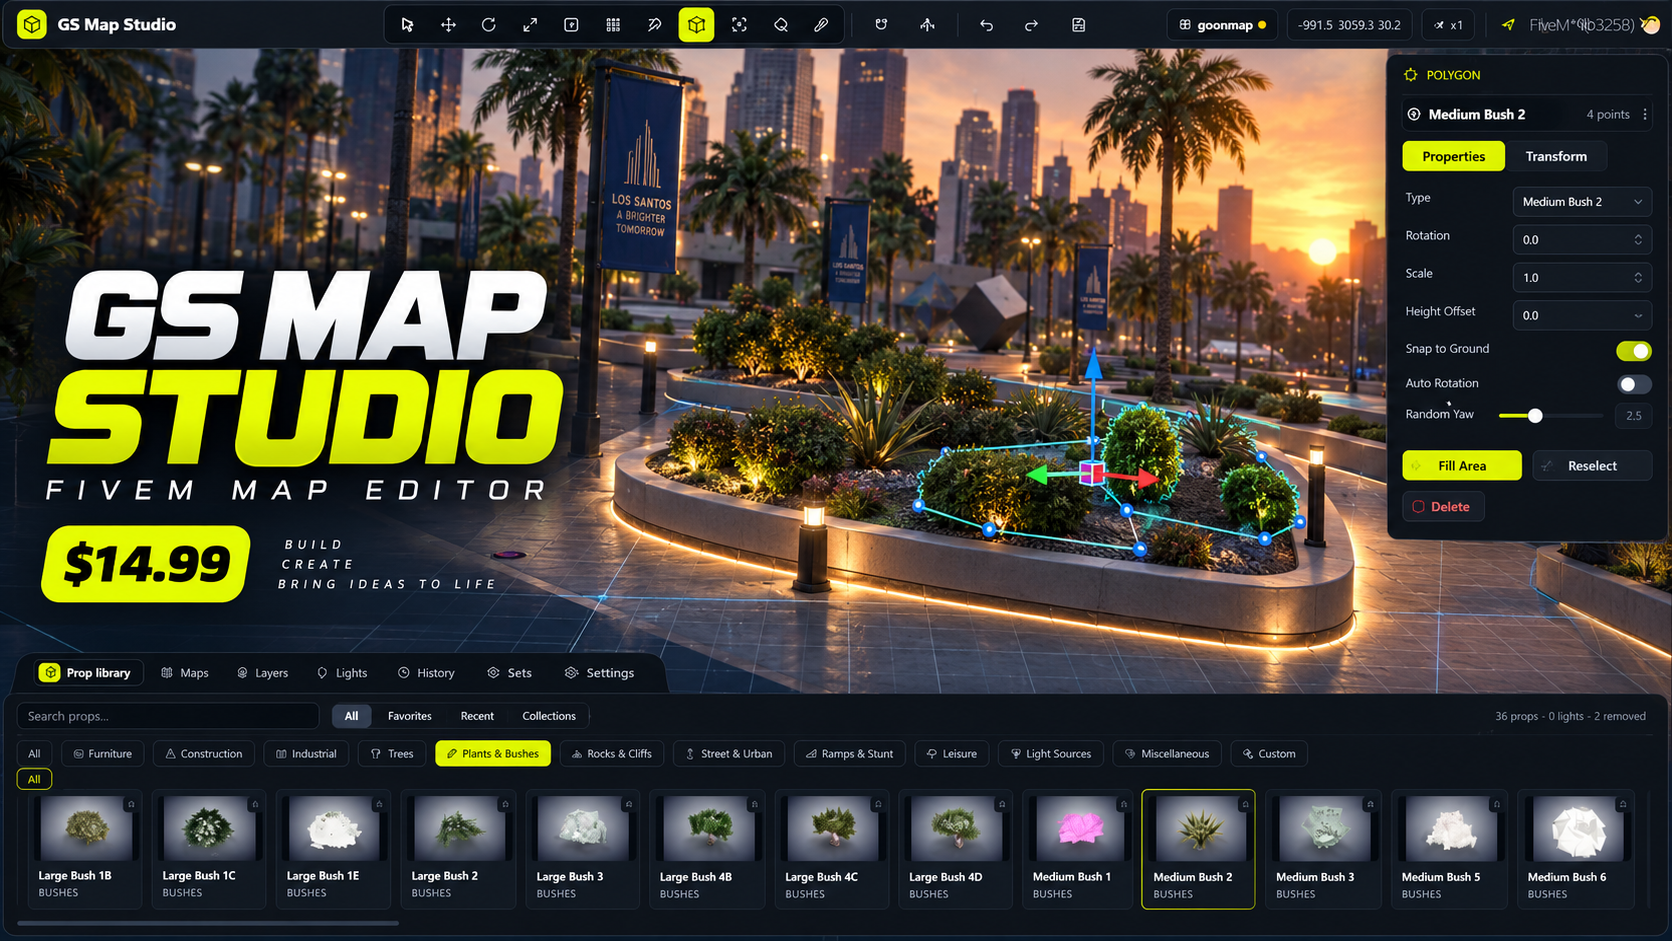
Task: Click the GS Map Studio logo icon
Action: coord(32,24)
